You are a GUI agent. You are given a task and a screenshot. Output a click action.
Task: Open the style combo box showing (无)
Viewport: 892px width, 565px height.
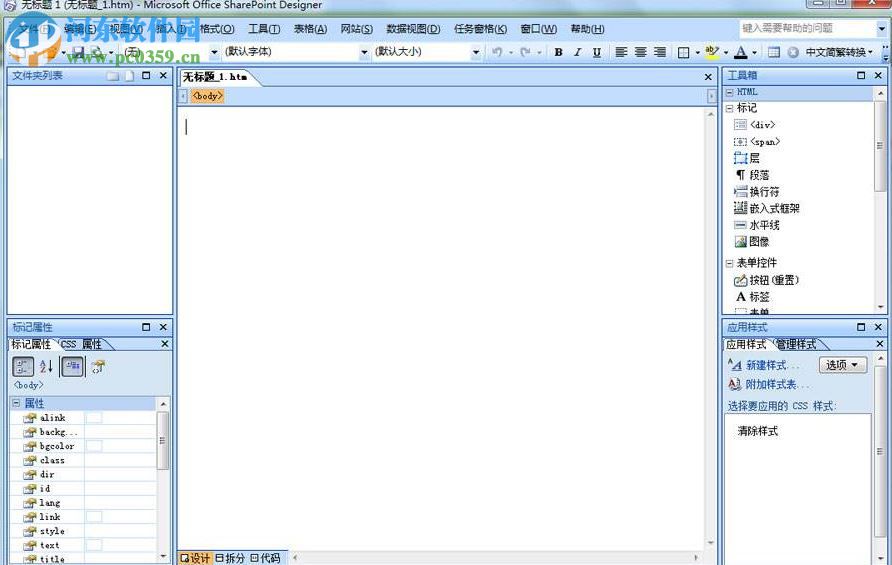(x=171, y=52)
